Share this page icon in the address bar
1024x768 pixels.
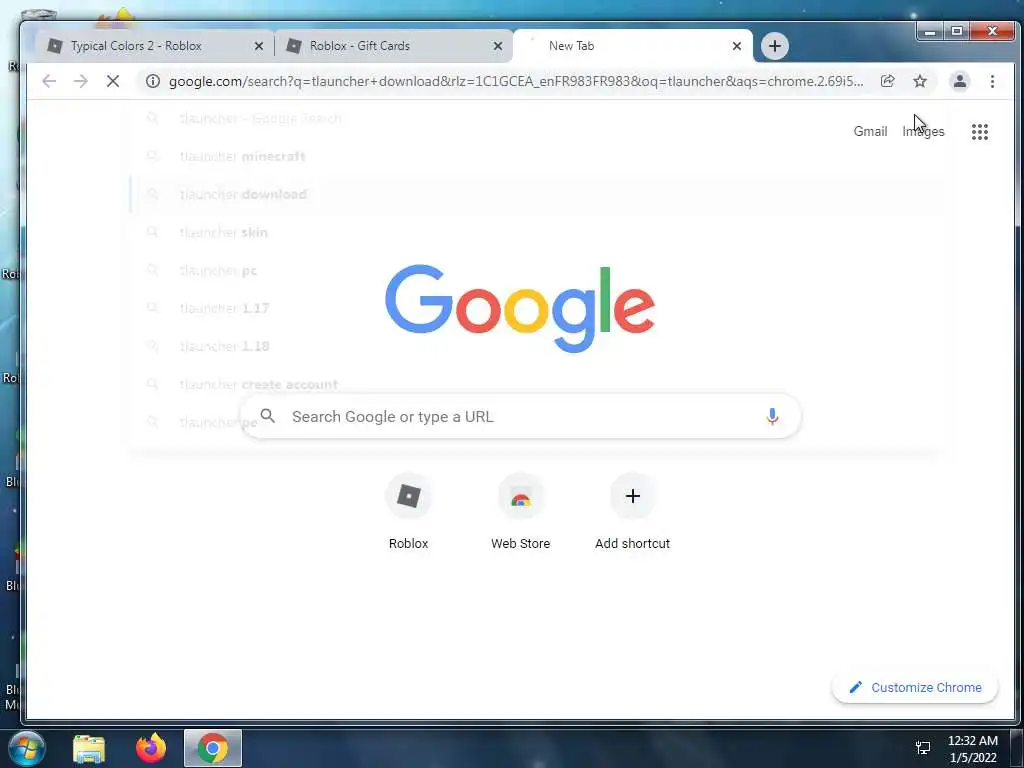click(888, 81)
